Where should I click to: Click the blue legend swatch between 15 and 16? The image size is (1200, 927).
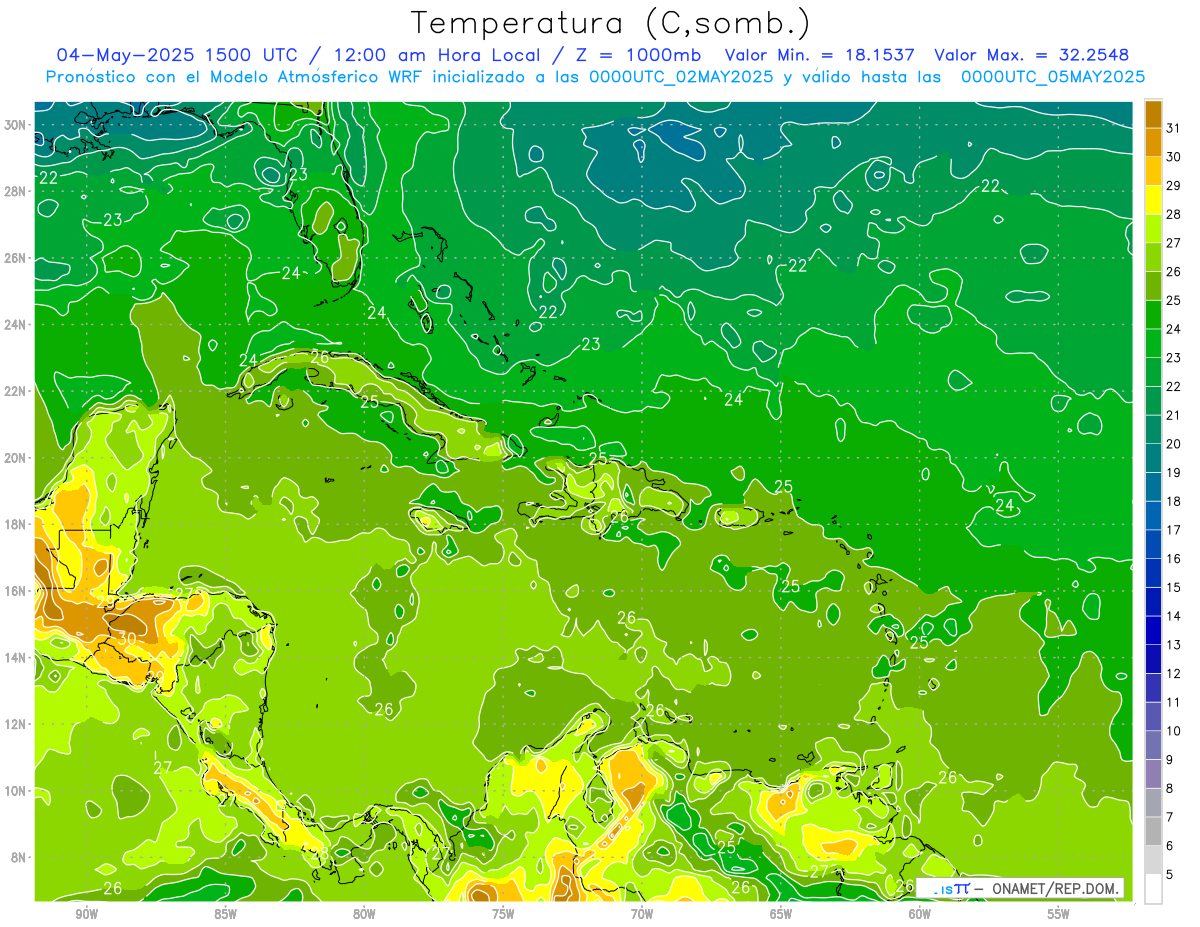tap(1153, 573)
